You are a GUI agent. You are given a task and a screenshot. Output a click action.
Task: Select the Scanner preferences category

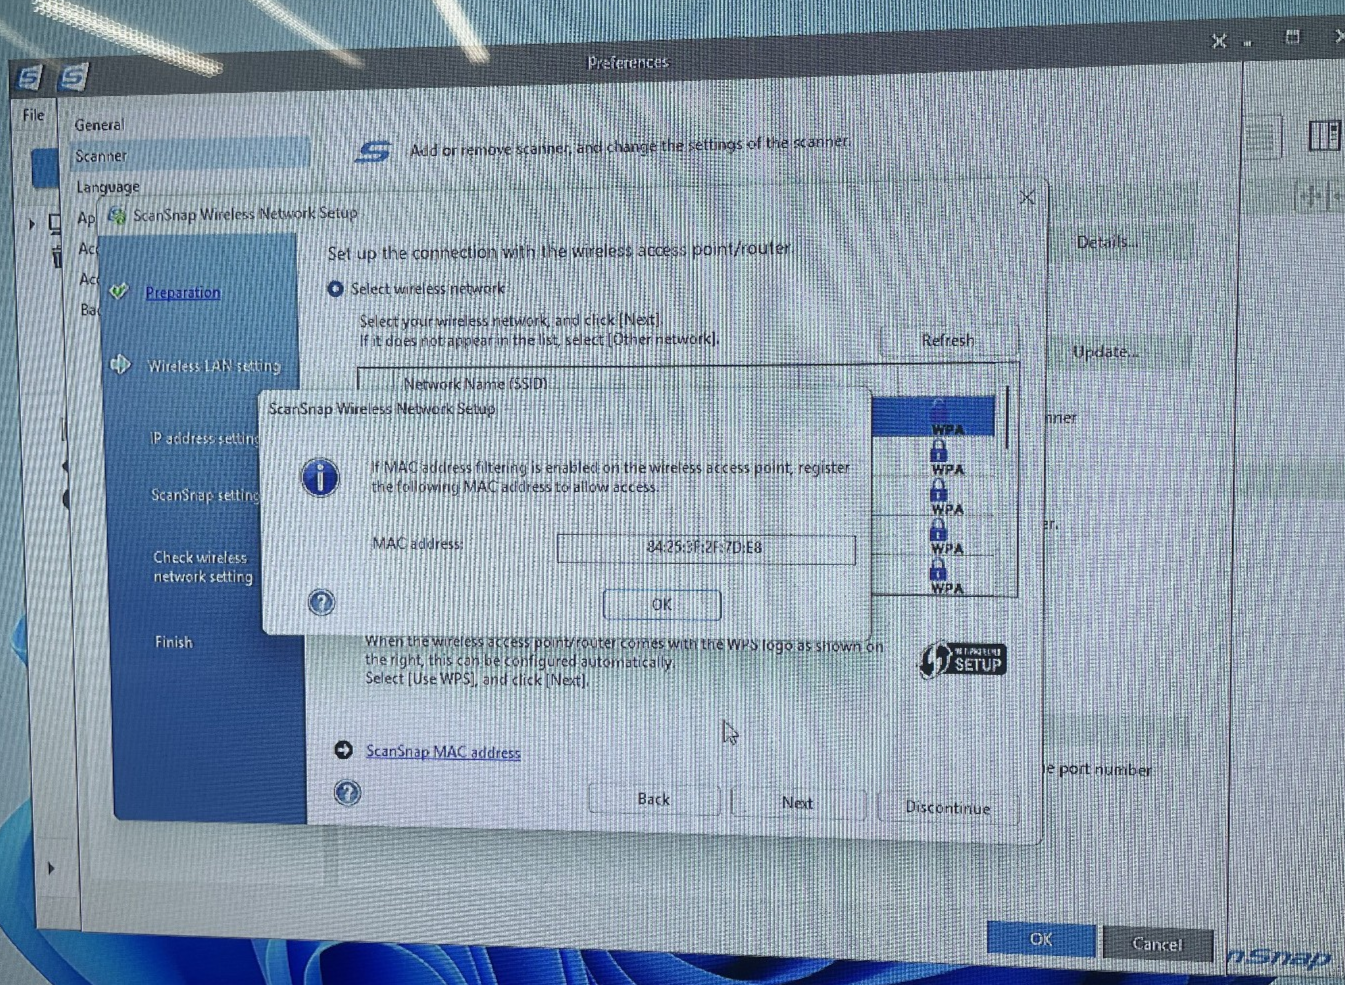coord(101,156)
